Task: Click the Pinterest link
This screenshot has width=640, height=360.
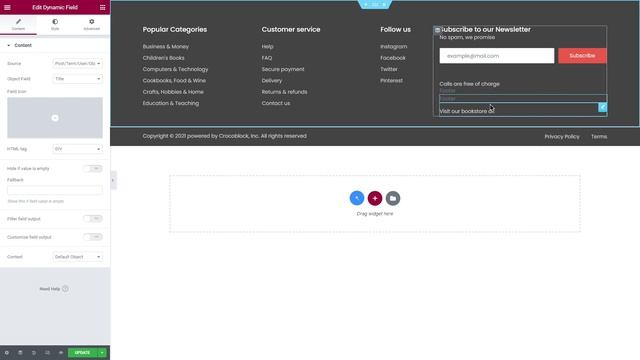Action: pos(391,80)
